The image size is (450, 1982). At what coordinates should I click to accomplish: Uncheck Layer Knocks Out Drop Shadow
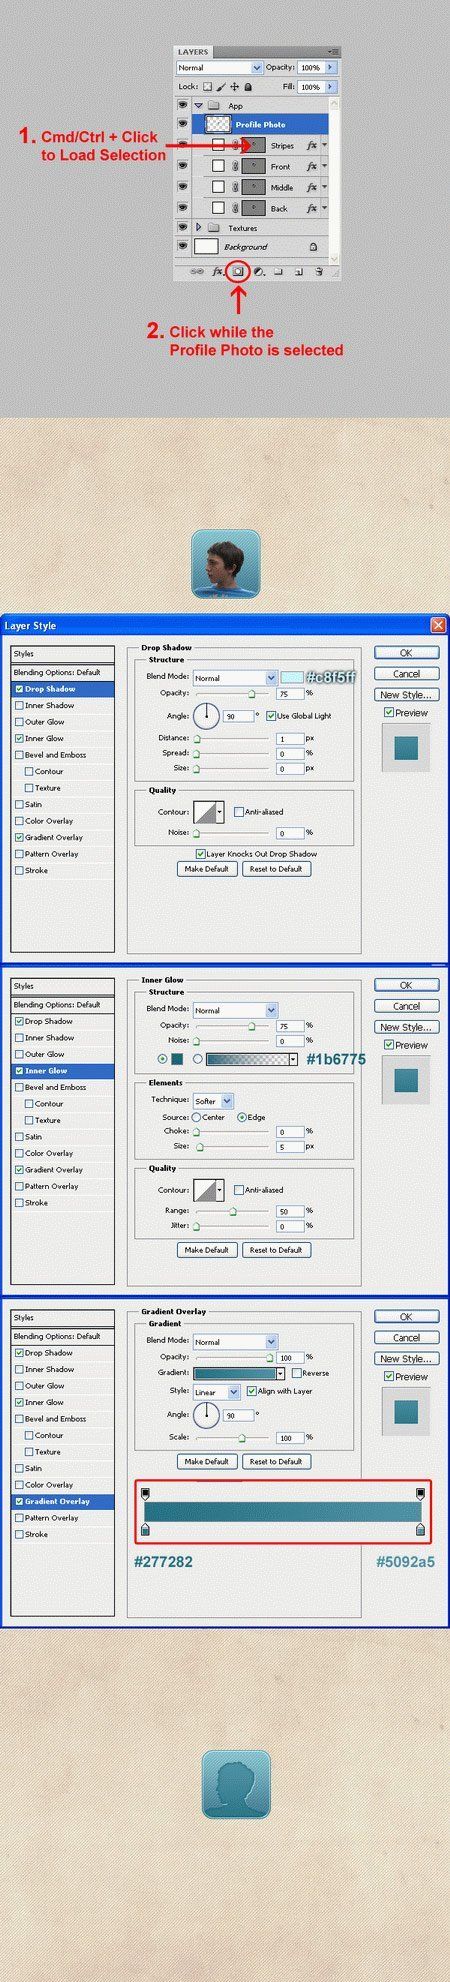(201, 854)
